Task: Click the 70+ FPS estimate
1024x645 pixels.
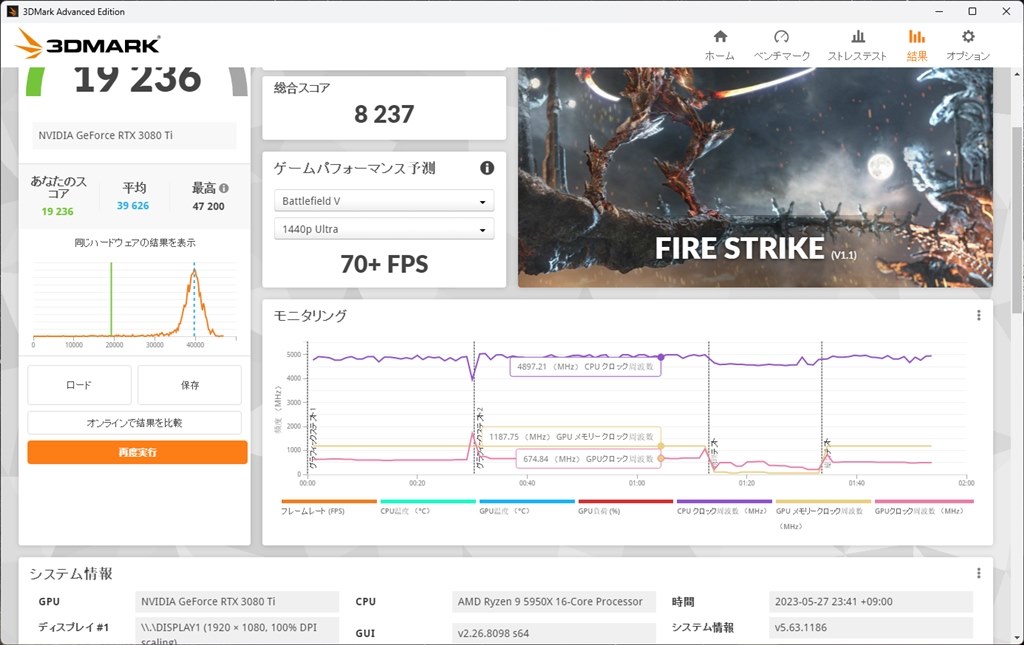Action: pos(384,264)
